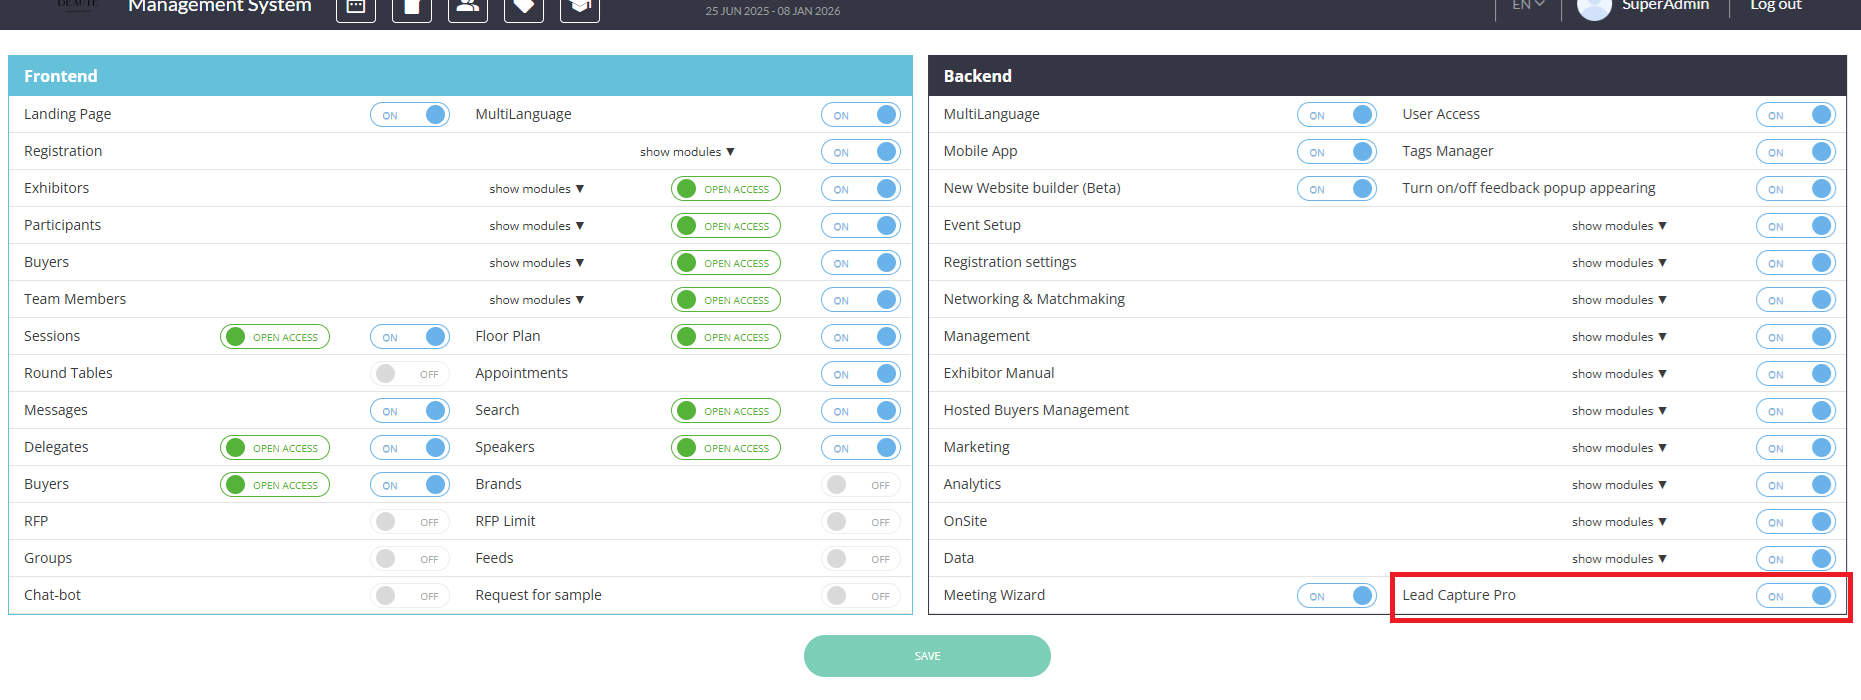The height and width of the screenshot is (700, 1861).
Task: Turn off the Frontend MultiLanguage toggle
Action: point(861,115)
